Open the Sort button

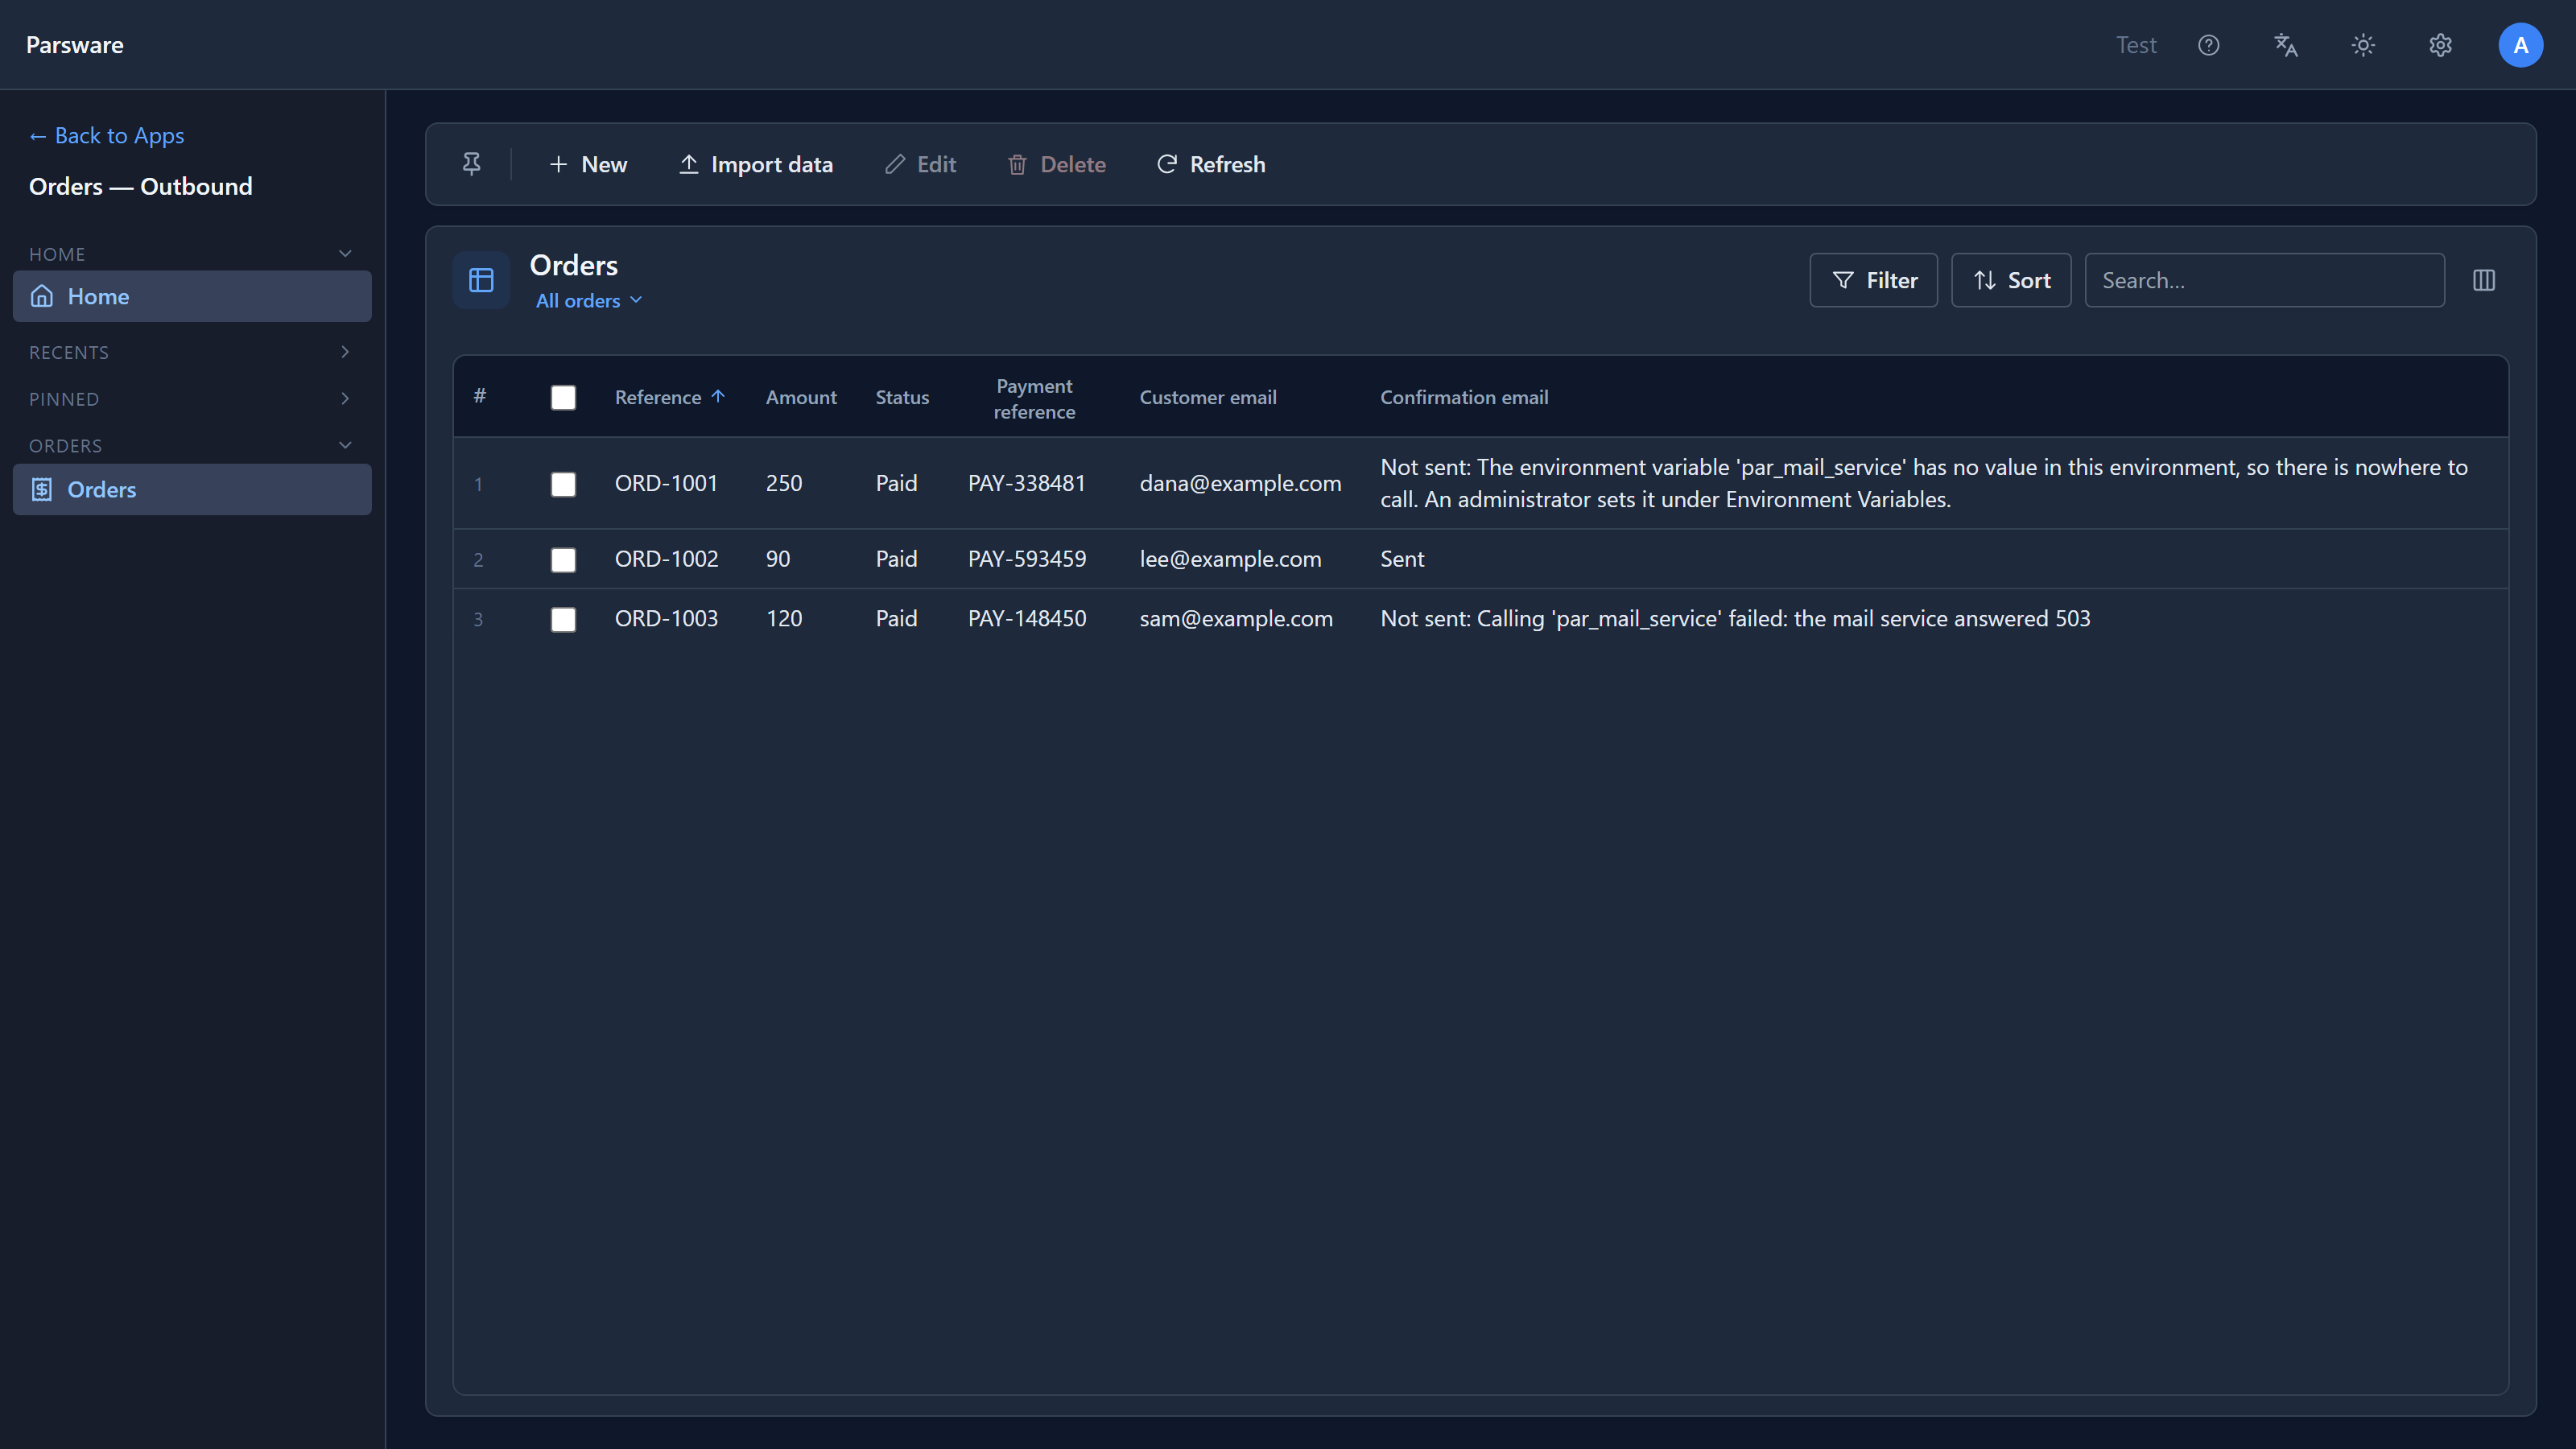pyautogui.click(x=2011, y=280)
